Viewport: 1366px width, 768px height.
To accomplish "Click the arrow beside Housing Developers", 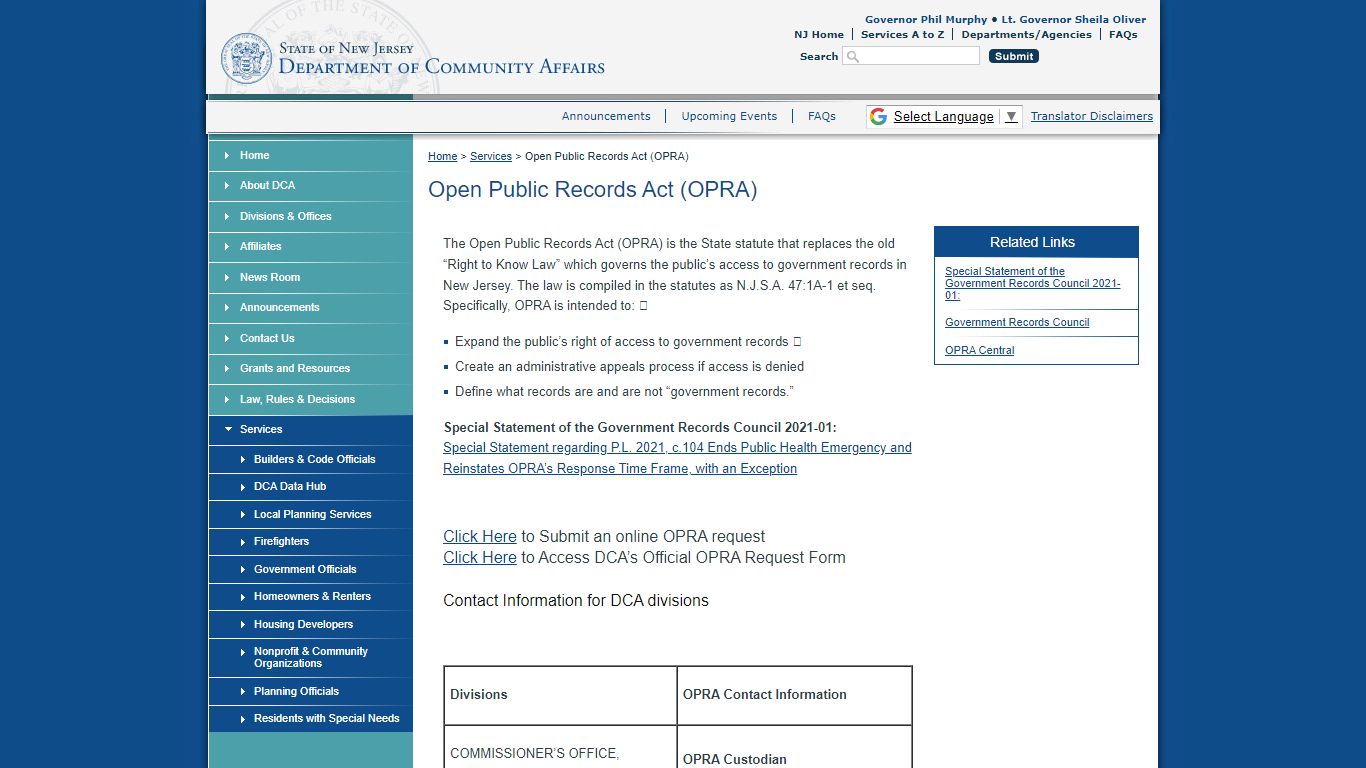I will pyautogui.click(x=242, y=624).
